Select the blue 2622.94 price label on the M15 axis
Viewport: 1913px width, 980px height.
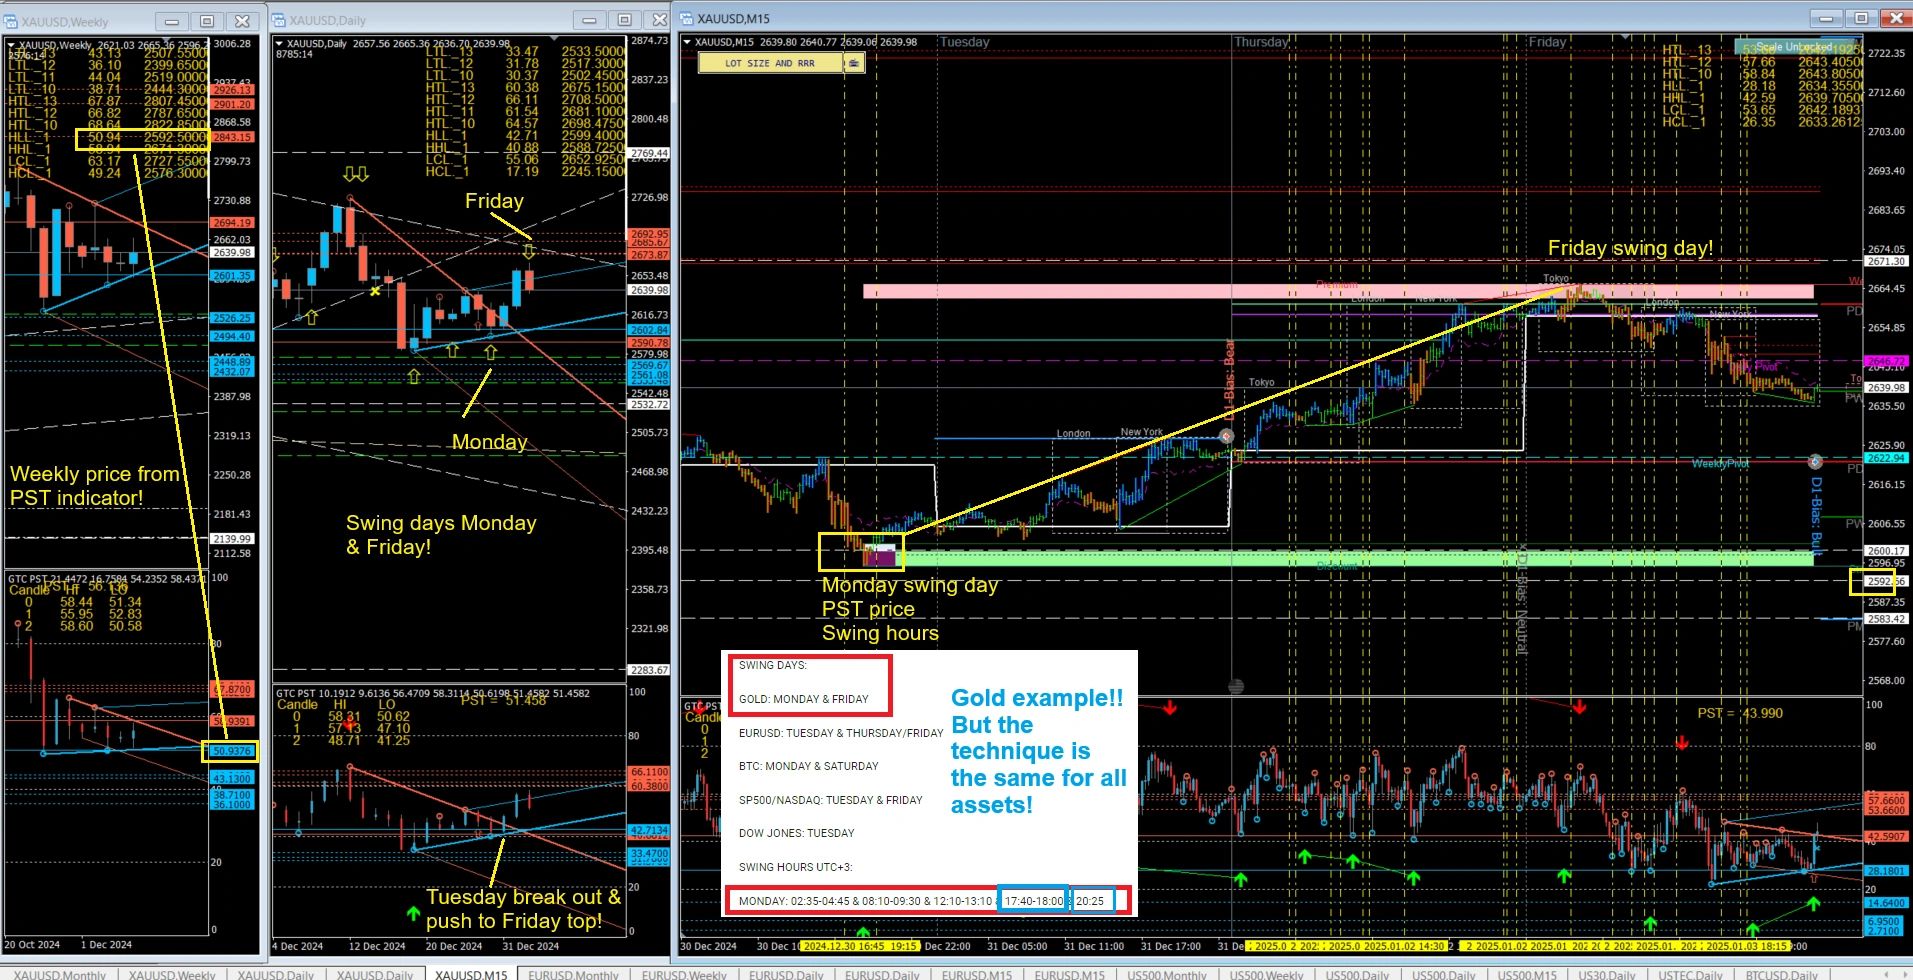pos(1886,458)
